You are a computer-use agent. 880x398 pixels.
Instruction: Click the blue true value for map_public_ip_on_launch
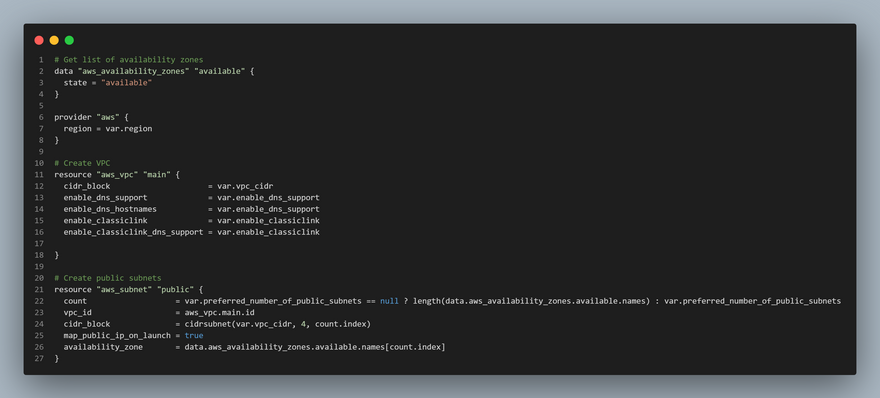tap(194, 336)
